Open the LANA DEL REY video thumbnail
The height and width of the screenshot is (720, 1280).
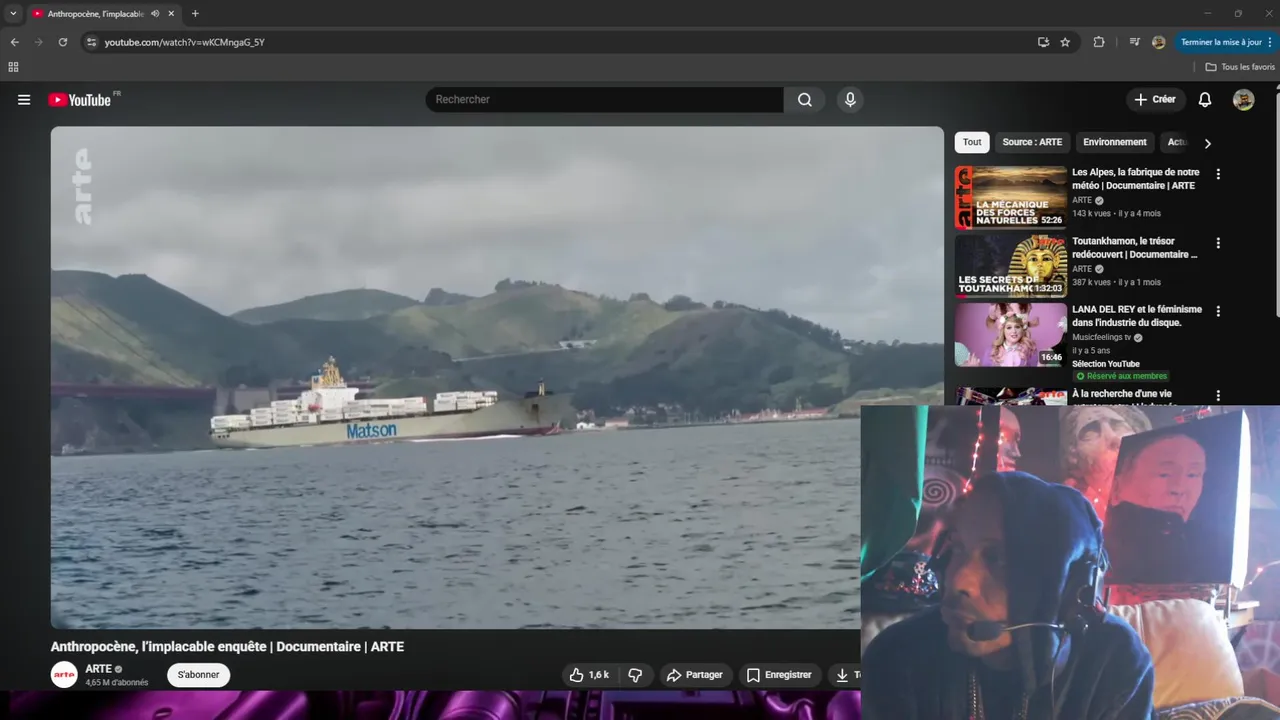pyautogui.click(x=1011, y=335)
